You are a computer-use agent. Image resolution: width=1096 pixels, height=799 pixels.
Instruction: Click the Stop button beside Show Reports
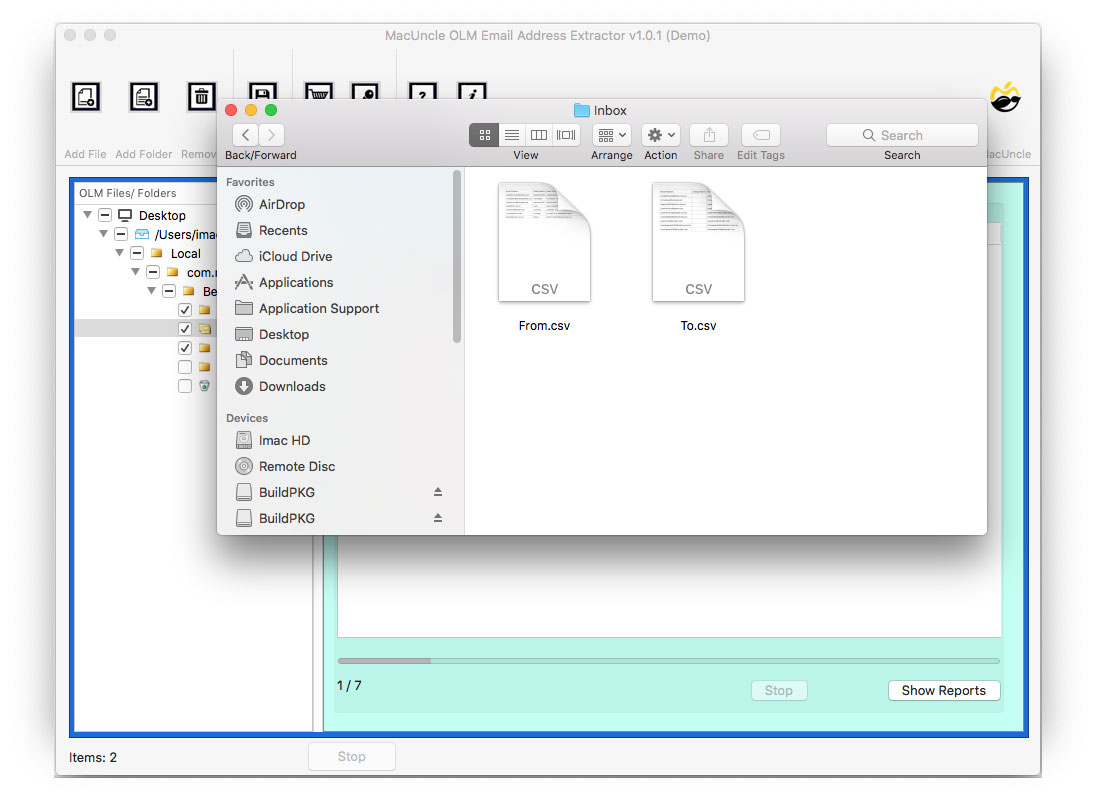(779, 691)
